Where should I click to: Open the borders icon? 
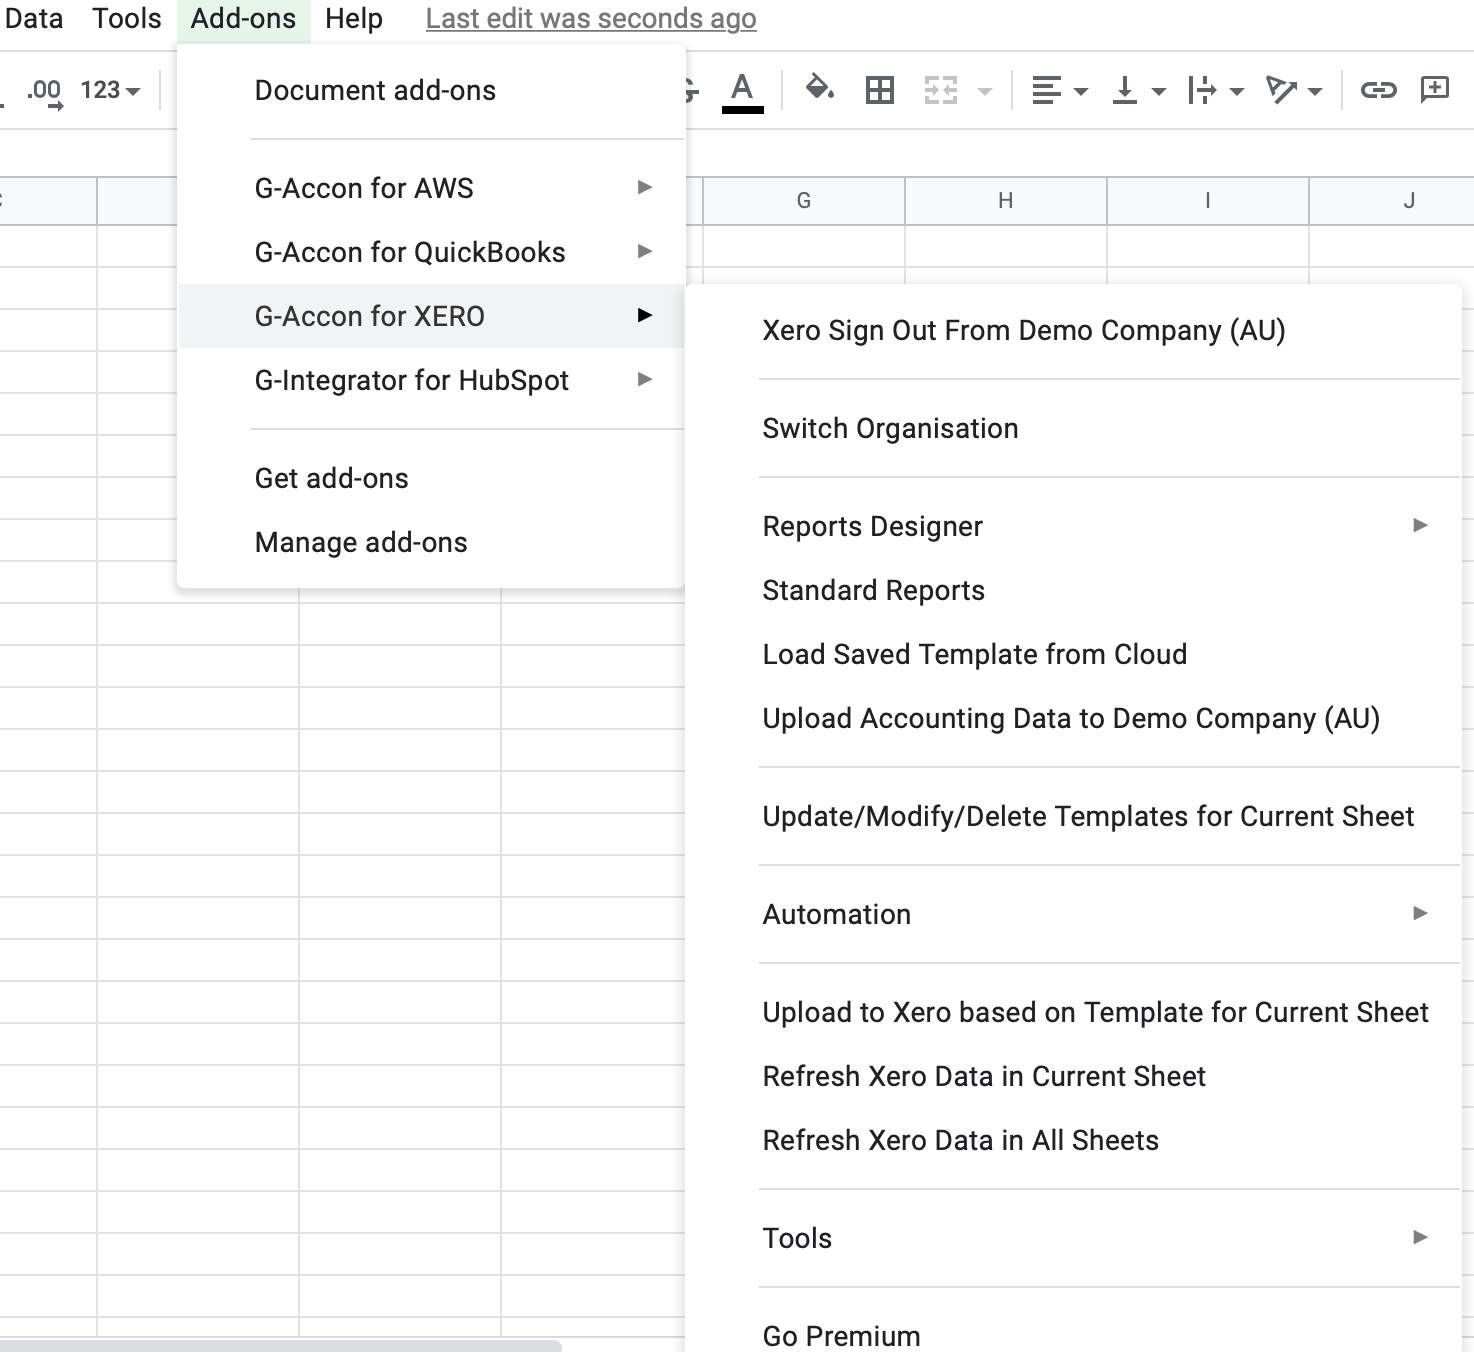880,90
